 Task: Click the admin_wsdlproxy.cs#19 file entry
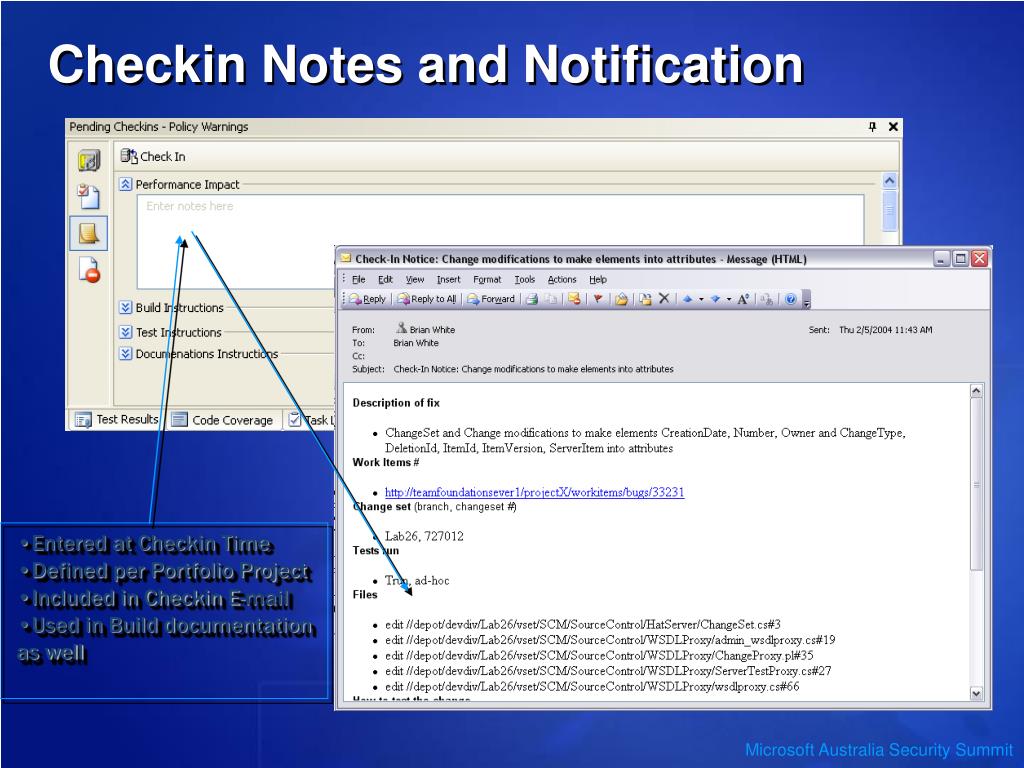tap(610, 640)
